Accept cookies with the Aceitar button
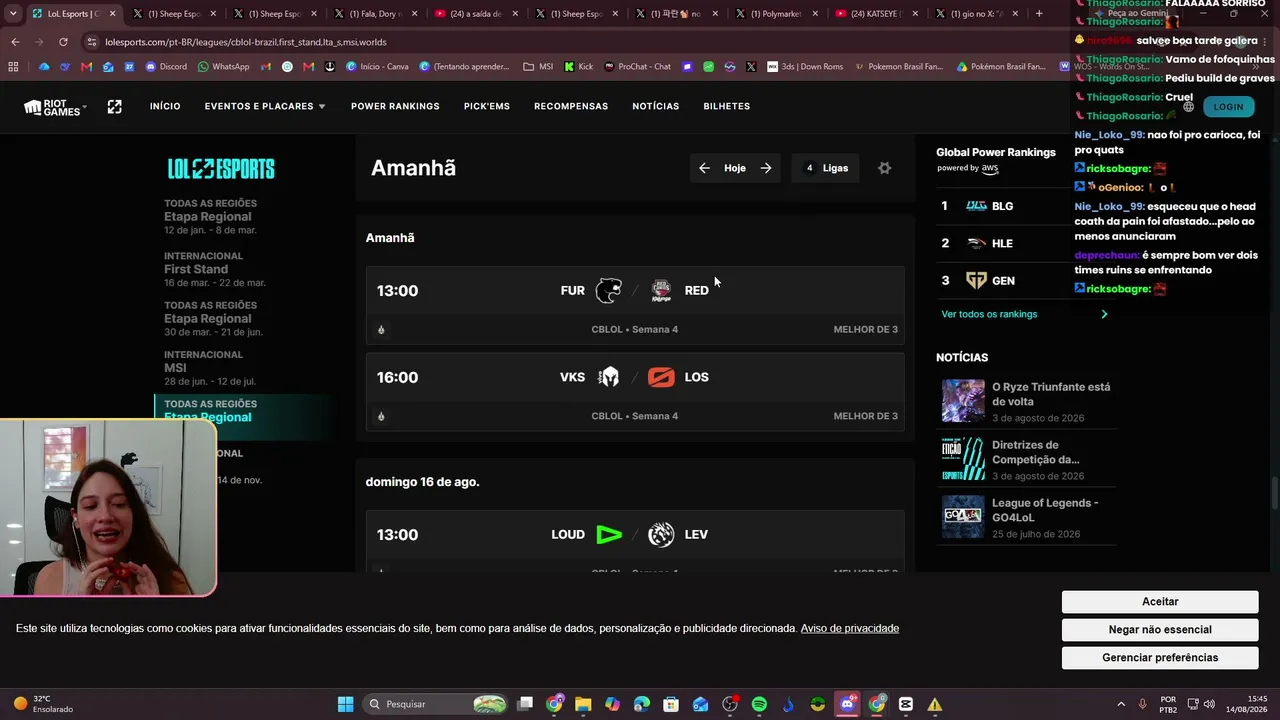This screenshot has width=1280, height=720. point(1160,602)
